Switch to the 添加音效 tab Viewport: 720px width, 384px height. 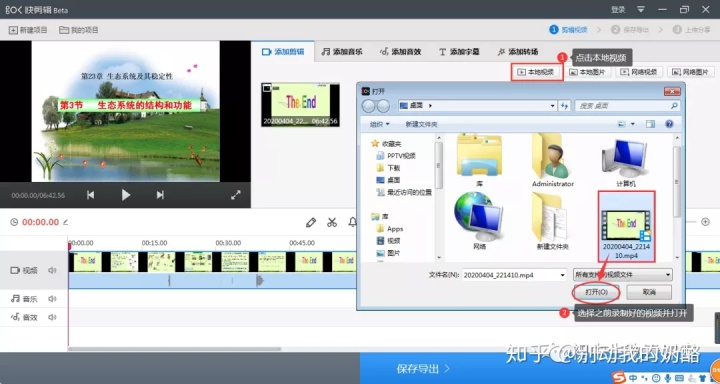(x=400, y=52)
